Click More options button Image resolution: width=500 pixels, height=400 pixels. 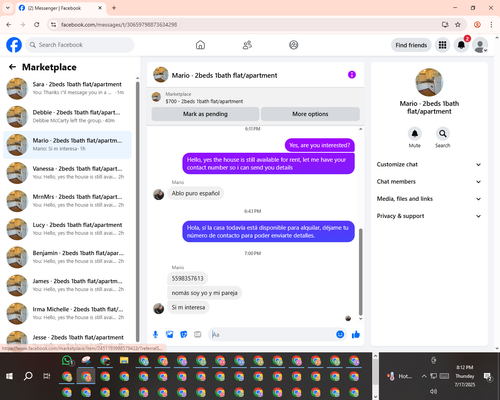[310, 114]
